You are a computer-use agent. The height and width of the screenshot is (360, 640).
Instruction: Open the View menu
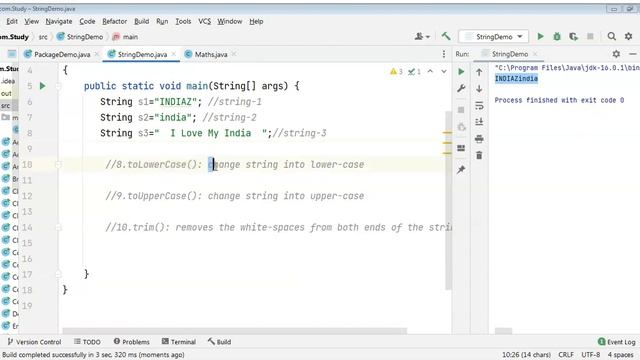pos(31,21)
